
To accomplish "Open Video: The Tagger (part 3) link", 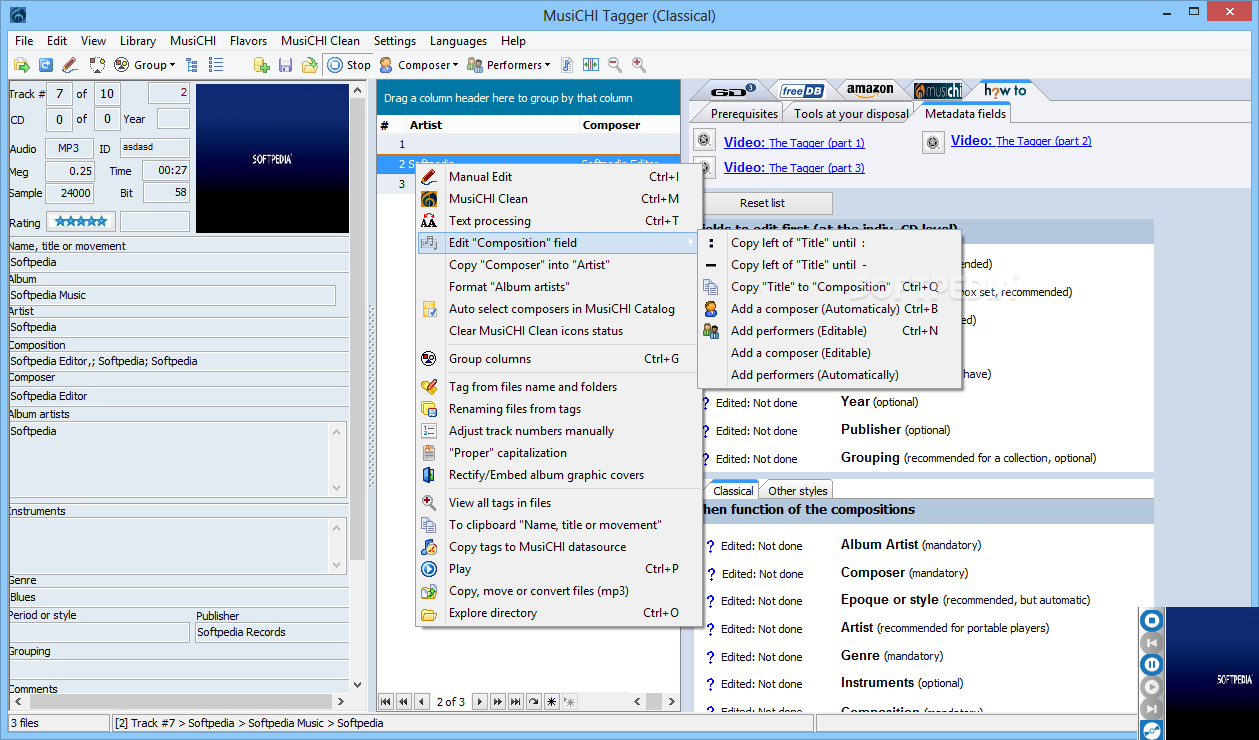I will (x=794, y=167).
